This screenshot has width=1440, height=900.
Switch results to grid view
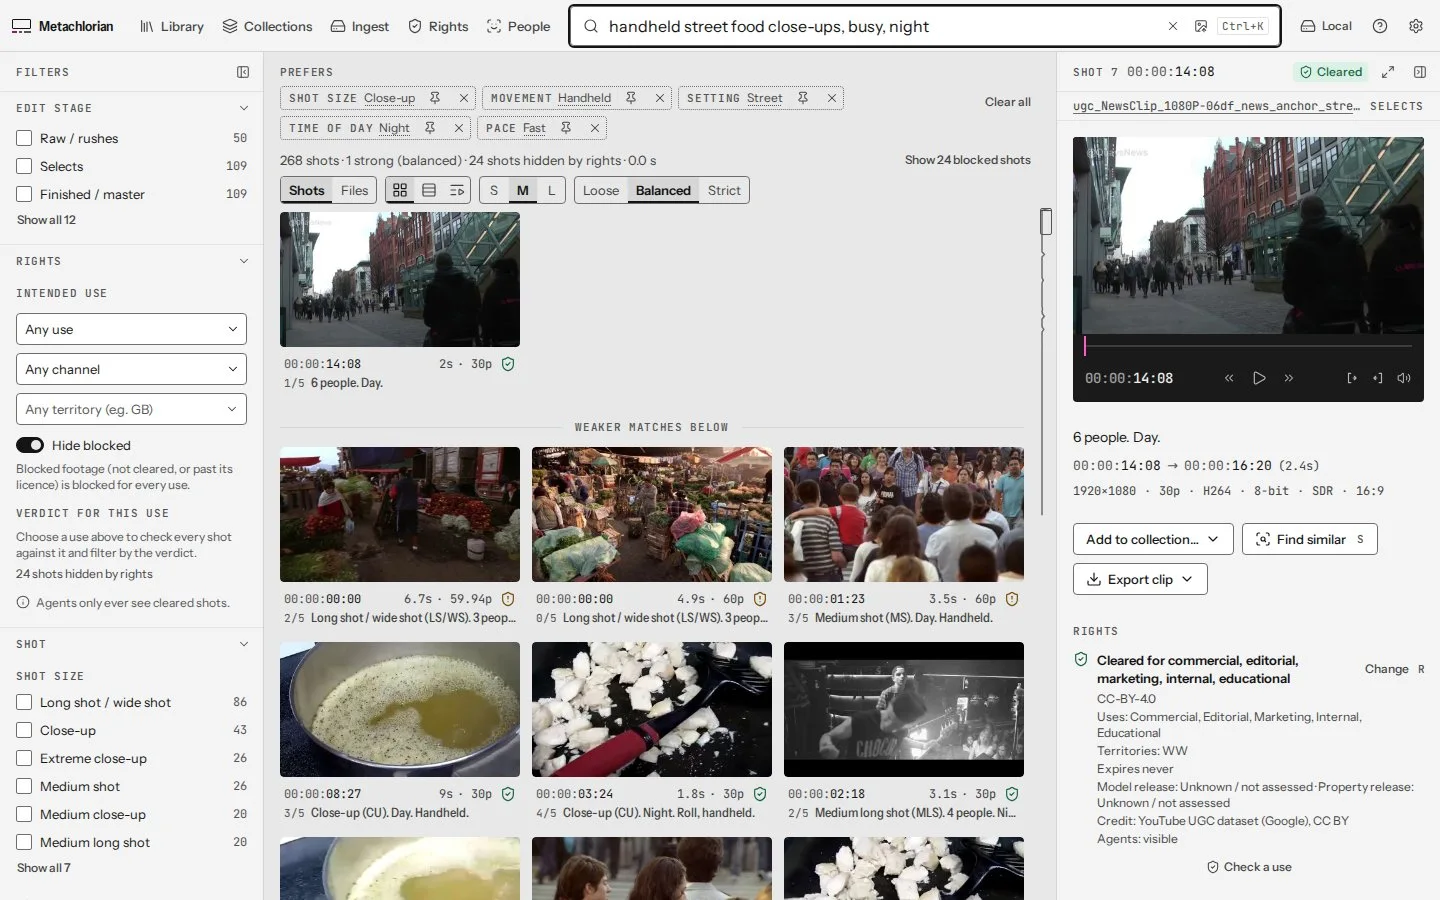pos(400,190)
